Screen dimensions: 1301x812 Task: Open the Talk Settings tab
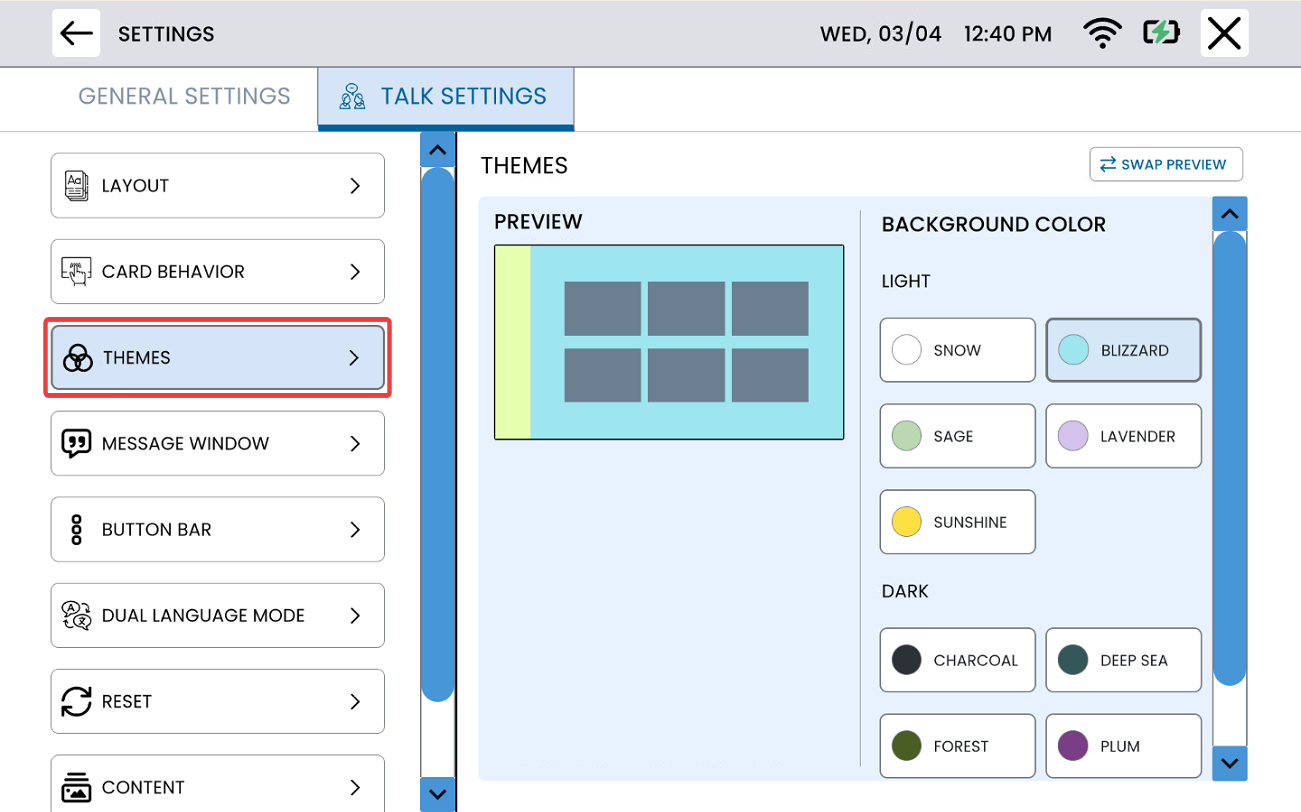[x=446, y=97]
